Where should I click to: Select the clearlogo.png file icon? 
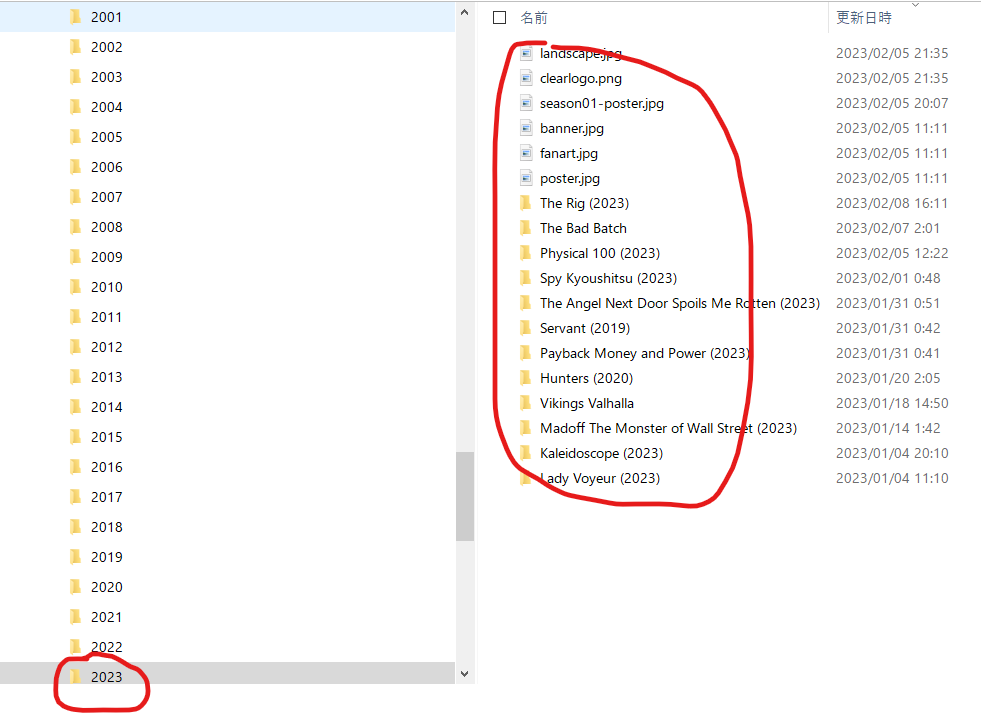526,78
